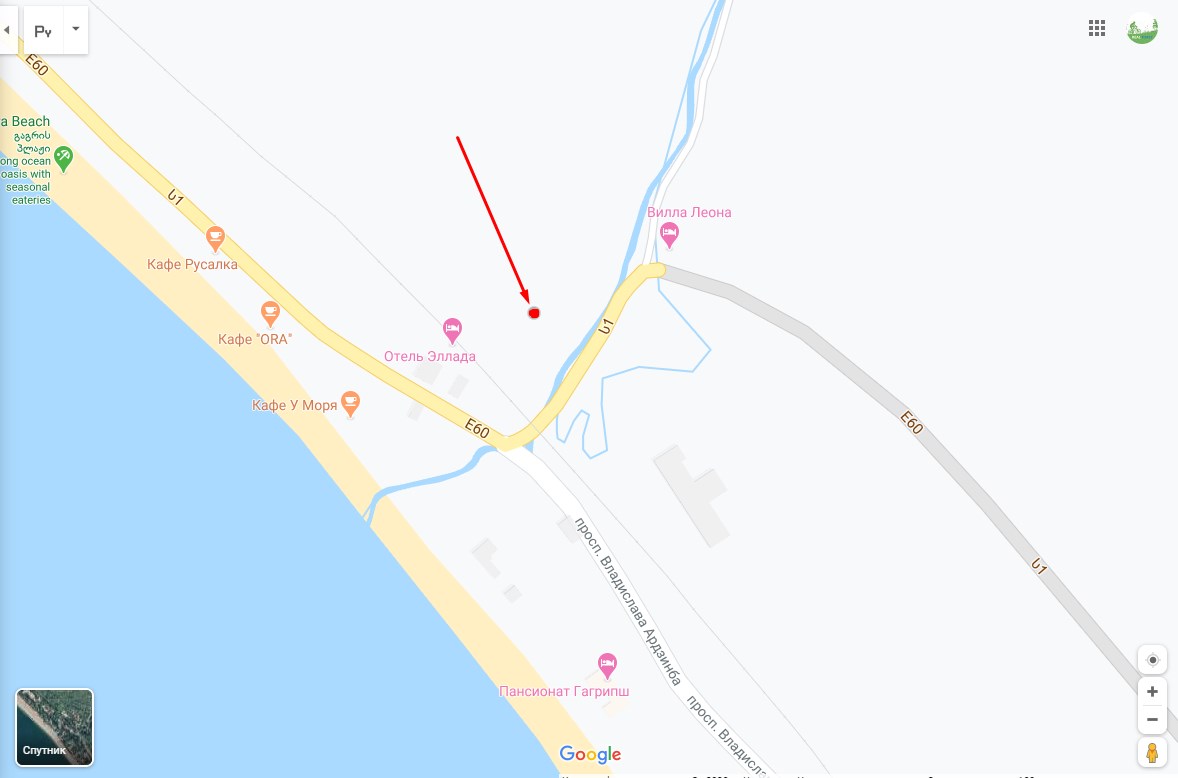Image resolution: width=1178 pixels, height=778 pixels.
Task: Click the Кафе Русалка cafe pin
Action: pyautogui.click(x=215, y=240)
